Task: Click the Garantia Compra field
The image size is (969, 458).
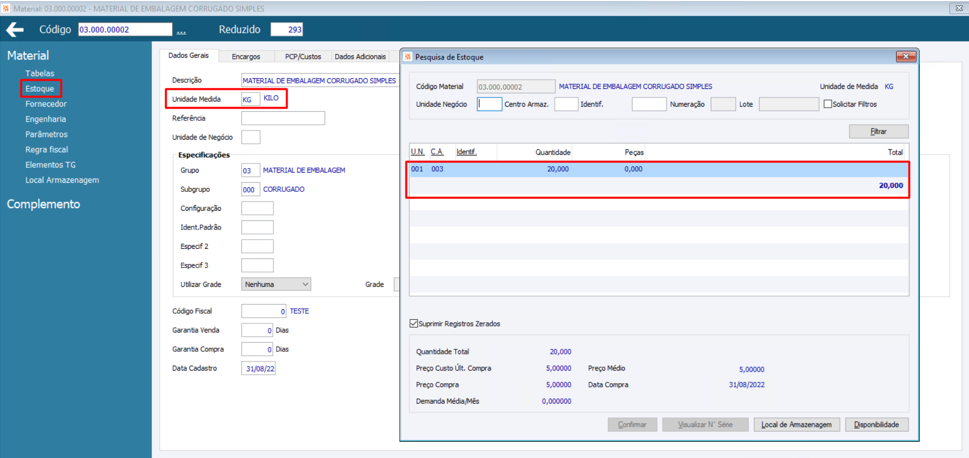Action: (257, 349)
